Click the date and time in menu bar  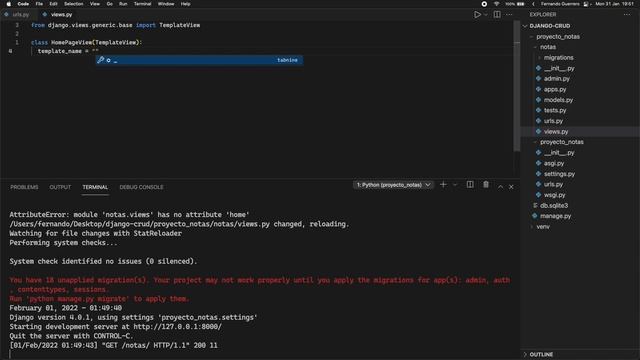pyautogui.click(x=614, y=4)
